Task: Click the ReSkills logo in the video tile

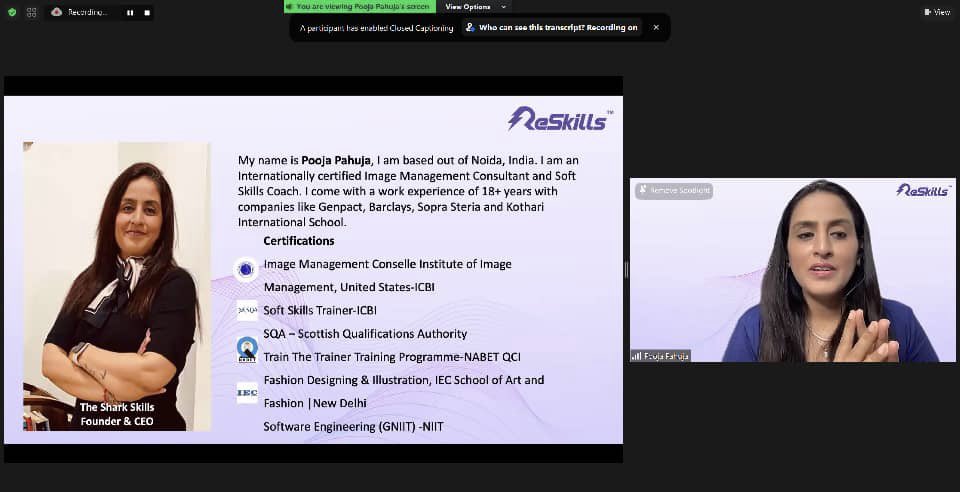Action: pos(923,190)
